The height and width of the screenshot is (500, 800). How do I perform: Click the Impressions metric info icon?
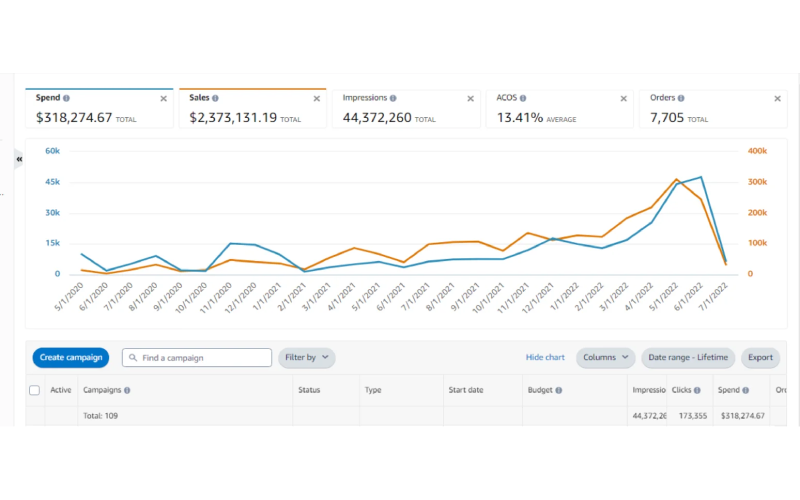pyautogui.click(x=393, y=98)
